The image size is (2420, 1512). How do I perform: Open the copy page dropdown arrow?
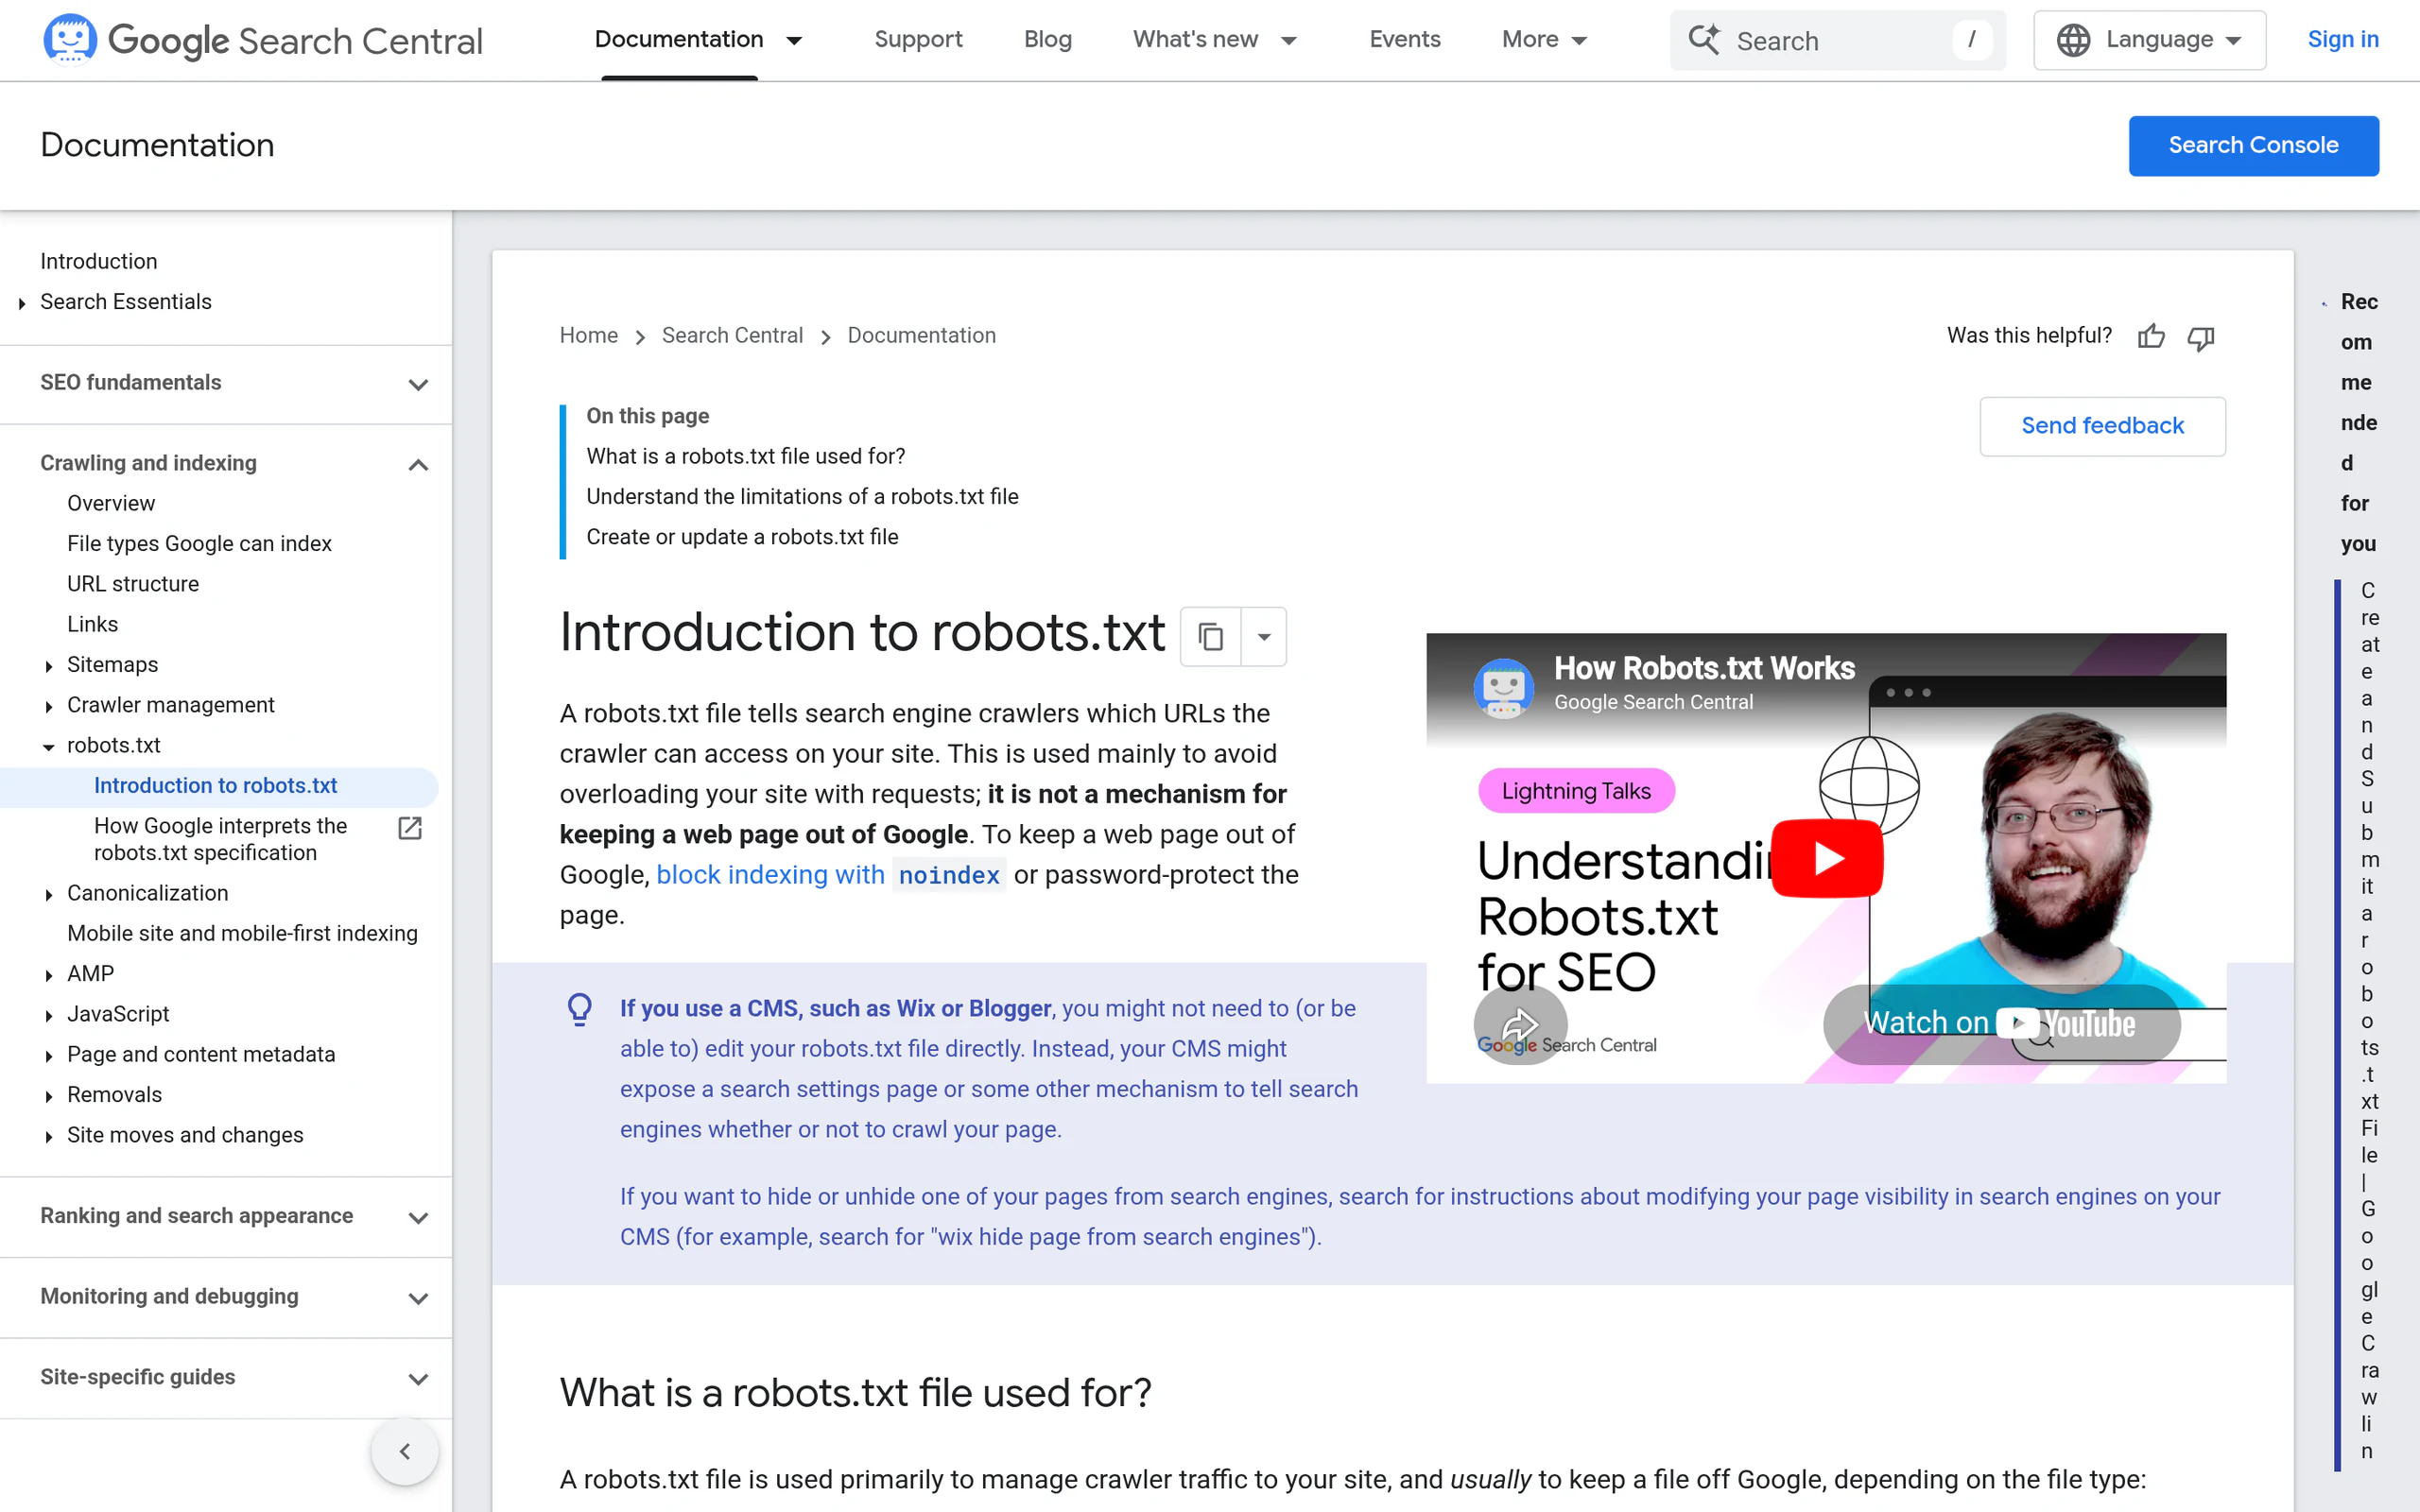(x=1264, y=636)
